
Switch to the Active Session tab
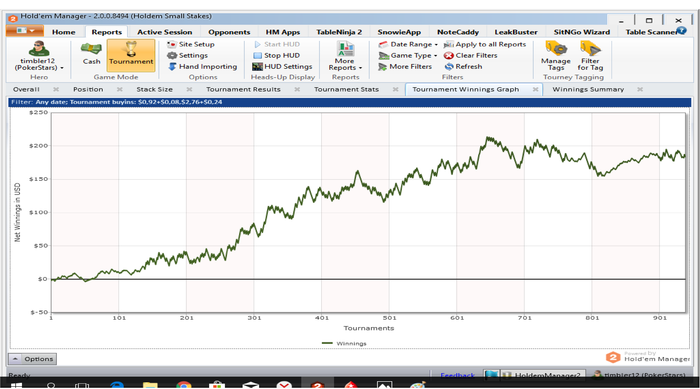point(165,32)
